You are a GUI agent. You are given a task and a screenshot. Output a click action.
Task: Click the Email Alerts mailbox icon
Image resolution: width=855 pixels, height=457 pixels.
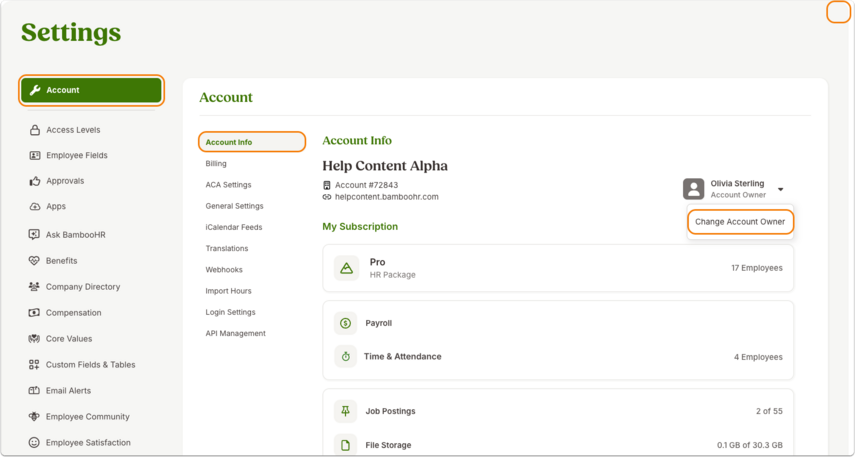pos(34,390)
